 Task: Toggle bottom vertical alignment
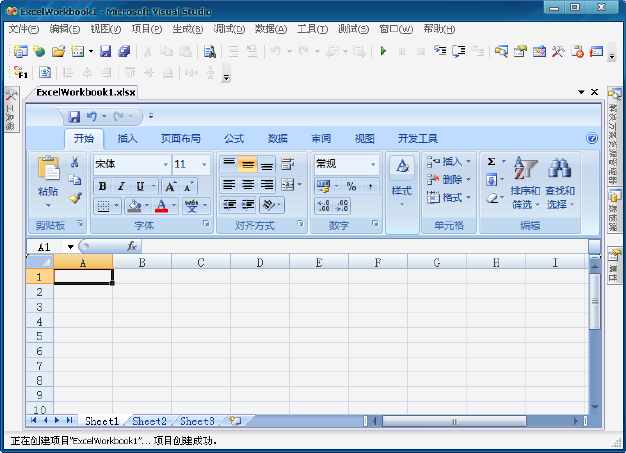click(x=267, y=164)
